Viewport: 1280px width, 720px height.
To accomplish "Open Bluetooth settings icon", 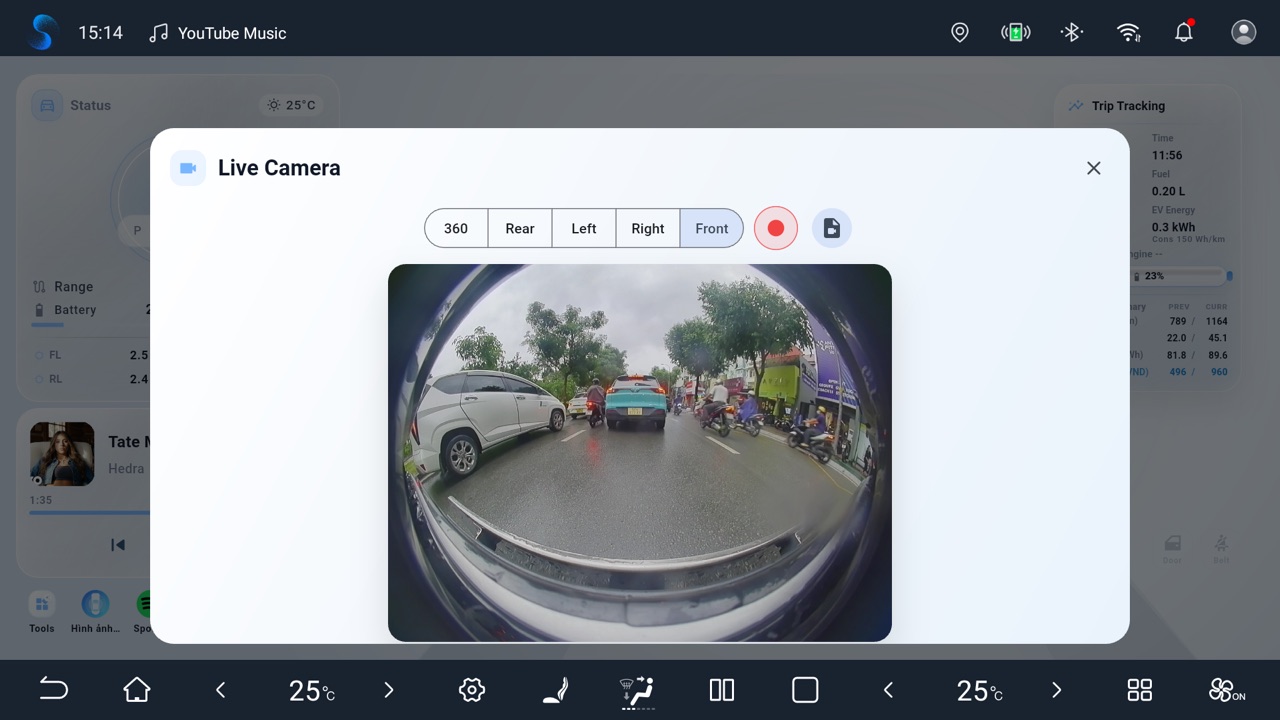I will [x=1072, y=32].
